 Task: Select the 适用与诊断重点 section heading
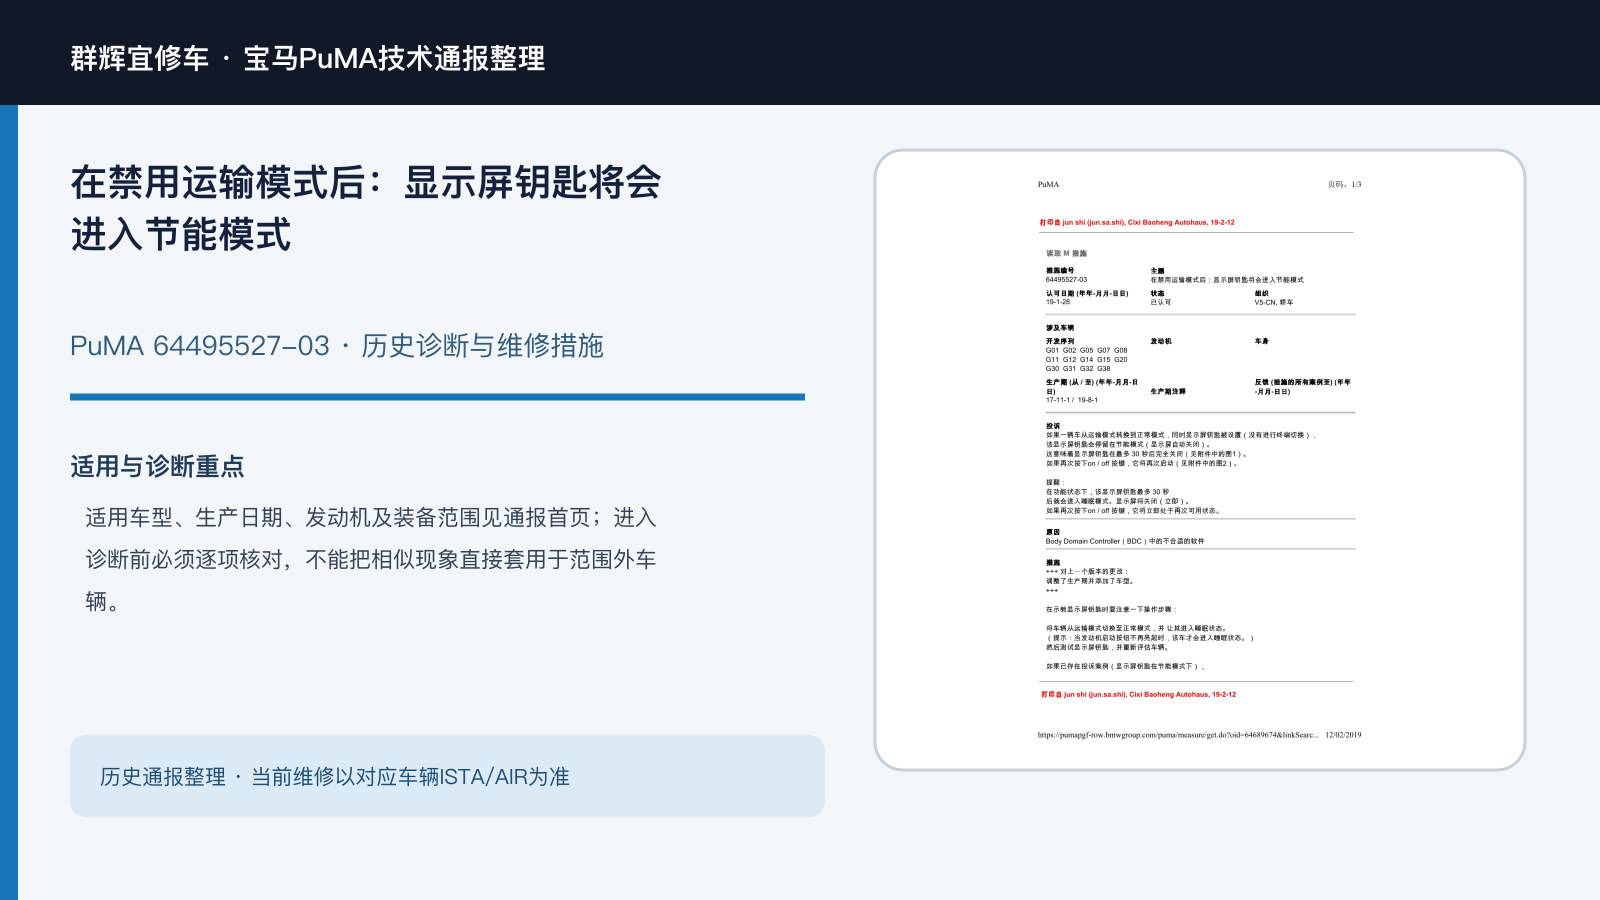[x=157, y=467]
